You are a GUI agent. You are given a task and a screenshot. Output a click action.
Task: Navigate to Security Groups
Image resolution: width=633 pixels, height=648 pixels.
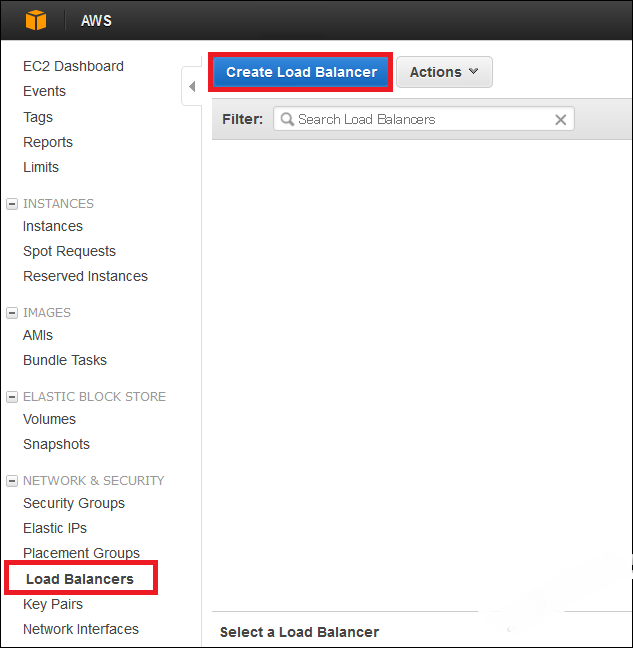tap(74, 503)
